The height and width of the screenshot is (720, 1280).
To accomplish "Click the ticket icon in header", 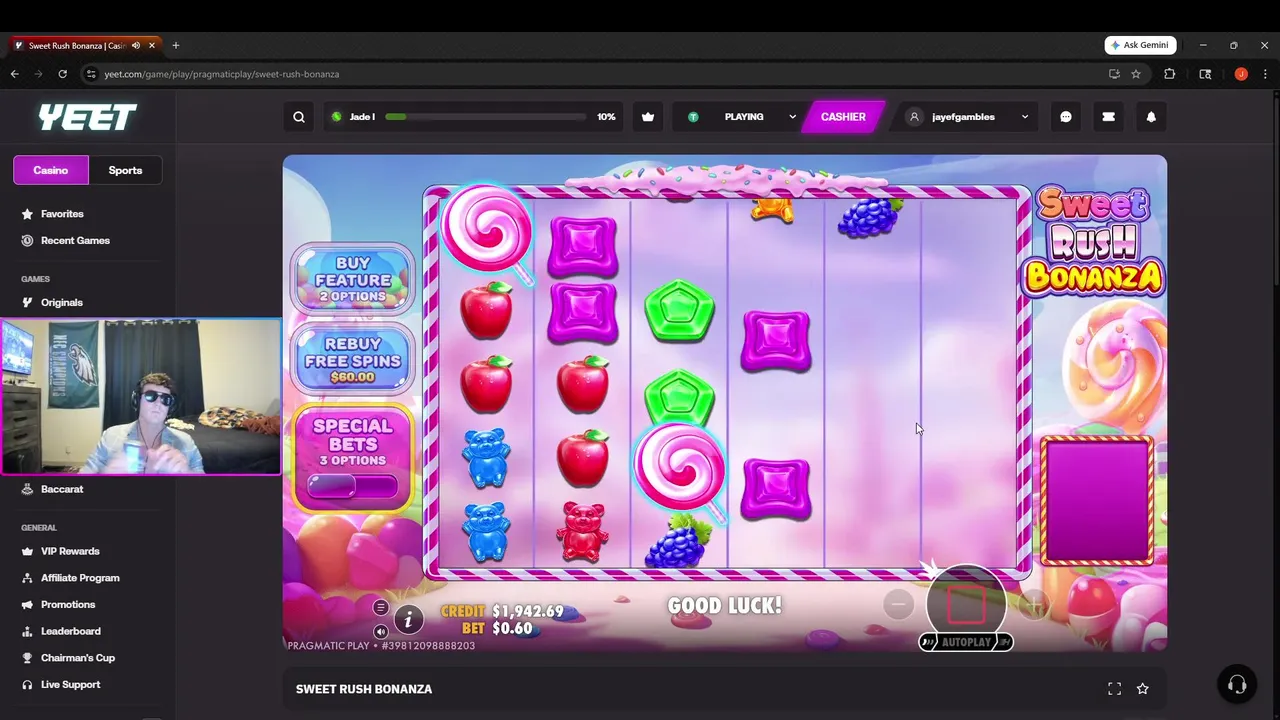I will point(1108,117).
